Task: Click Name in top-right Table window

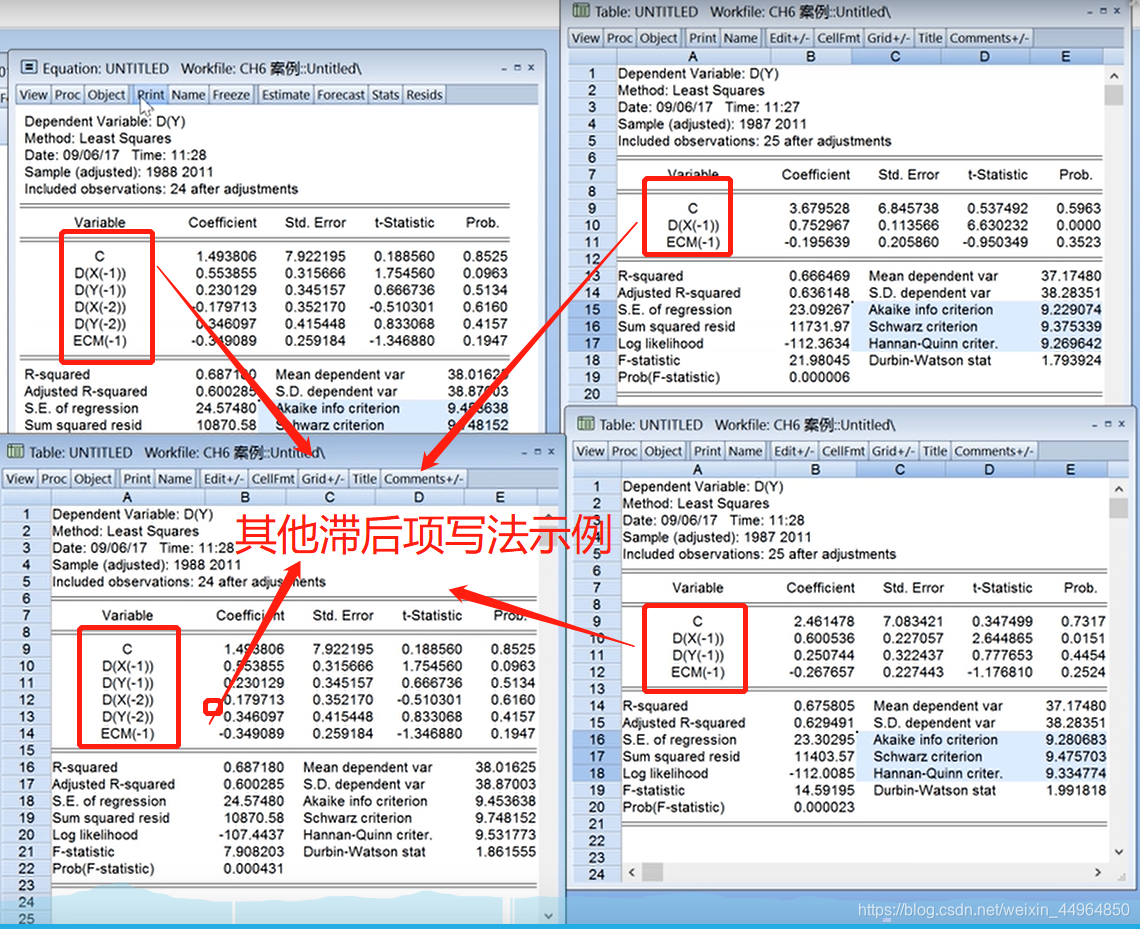Action: [x=740, y=38]
